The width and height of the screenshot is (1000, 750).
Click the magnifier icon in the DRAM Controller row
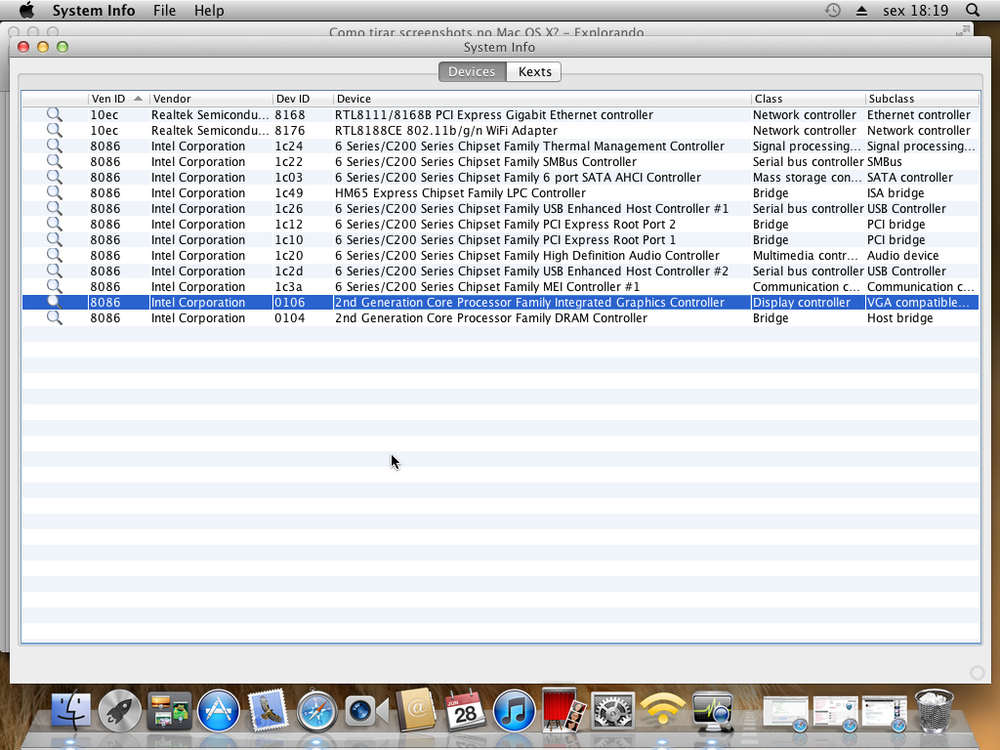[54, 318]
